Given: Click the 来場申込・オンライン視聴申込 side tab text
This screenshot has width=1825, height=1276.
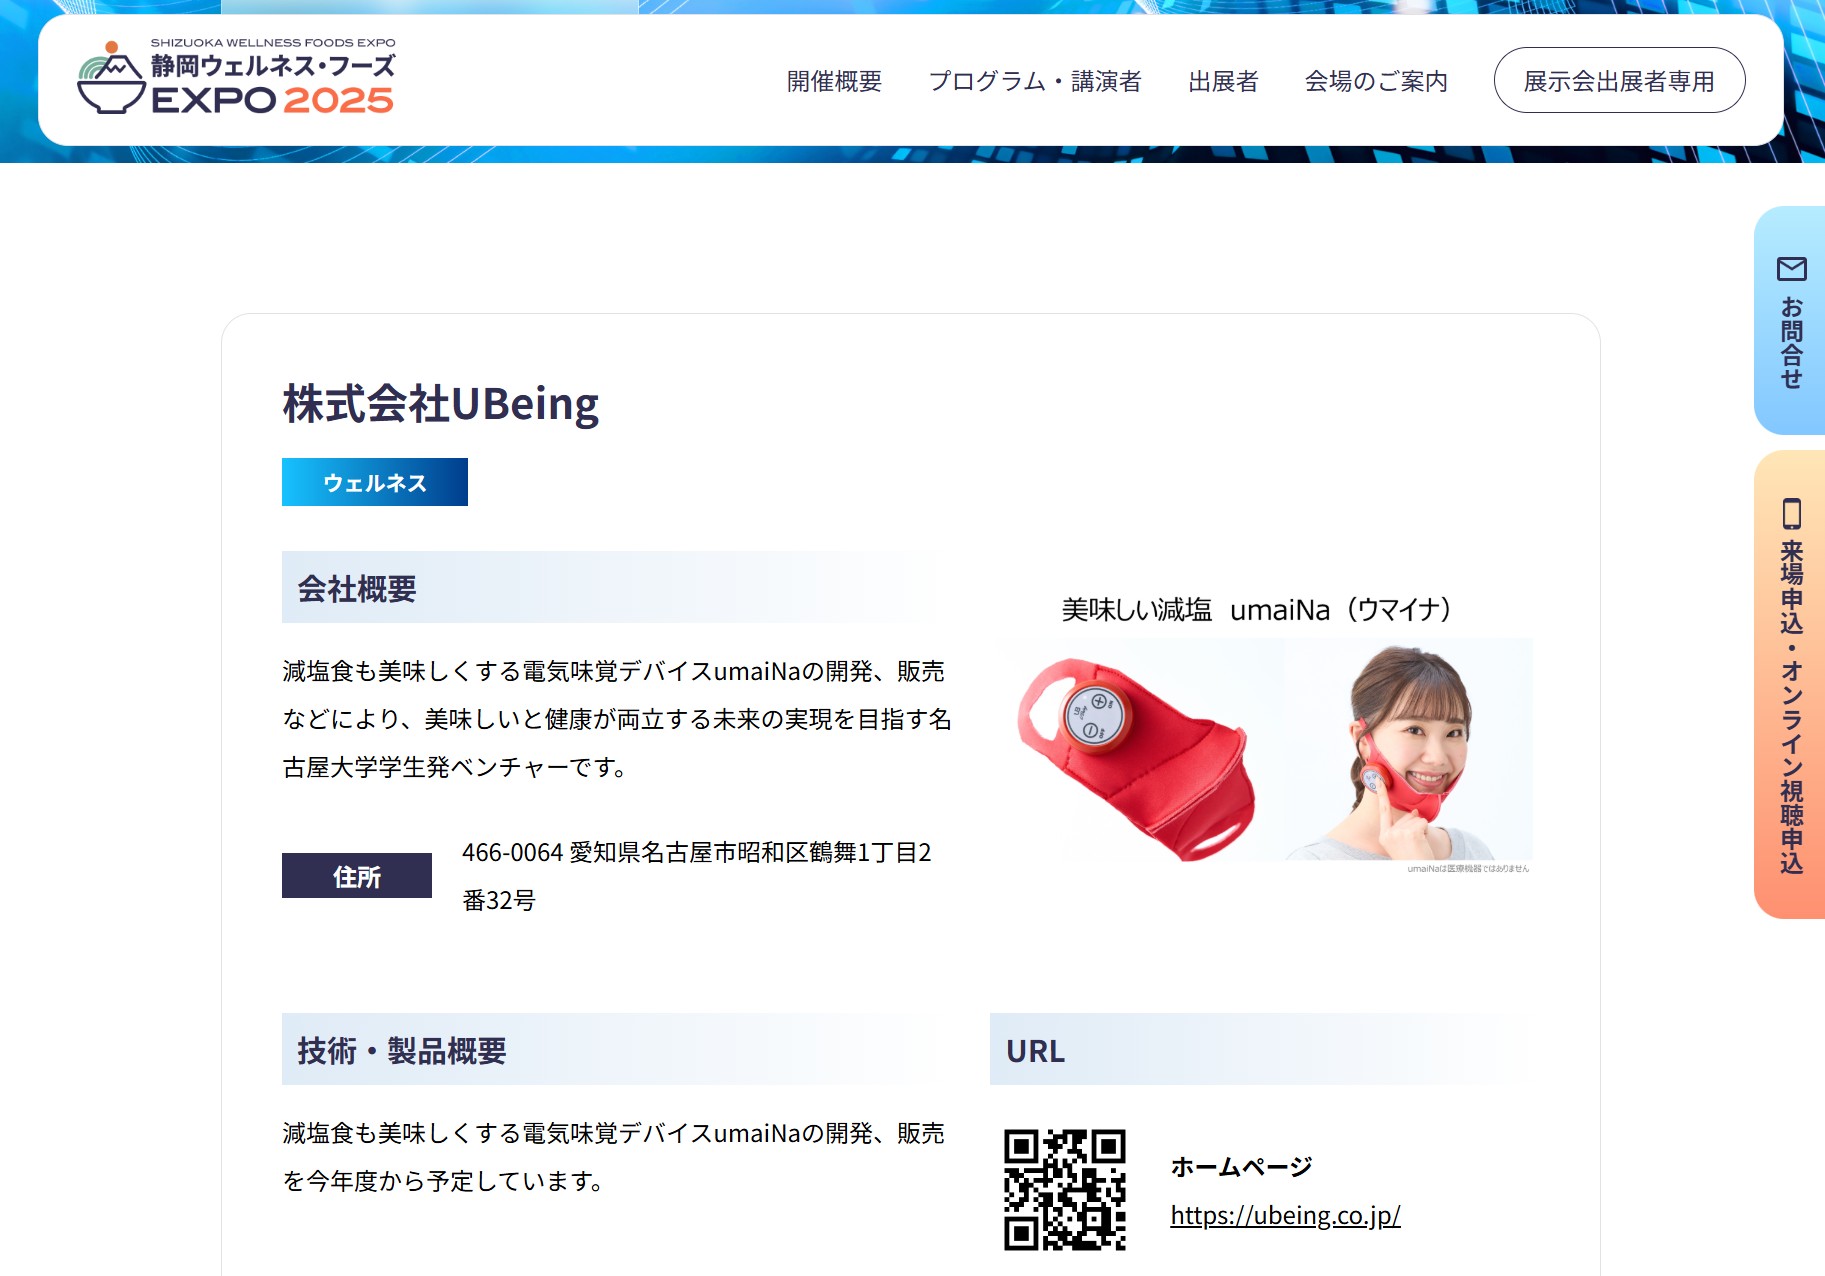Looking at the screenshot, I should 1791,707.
